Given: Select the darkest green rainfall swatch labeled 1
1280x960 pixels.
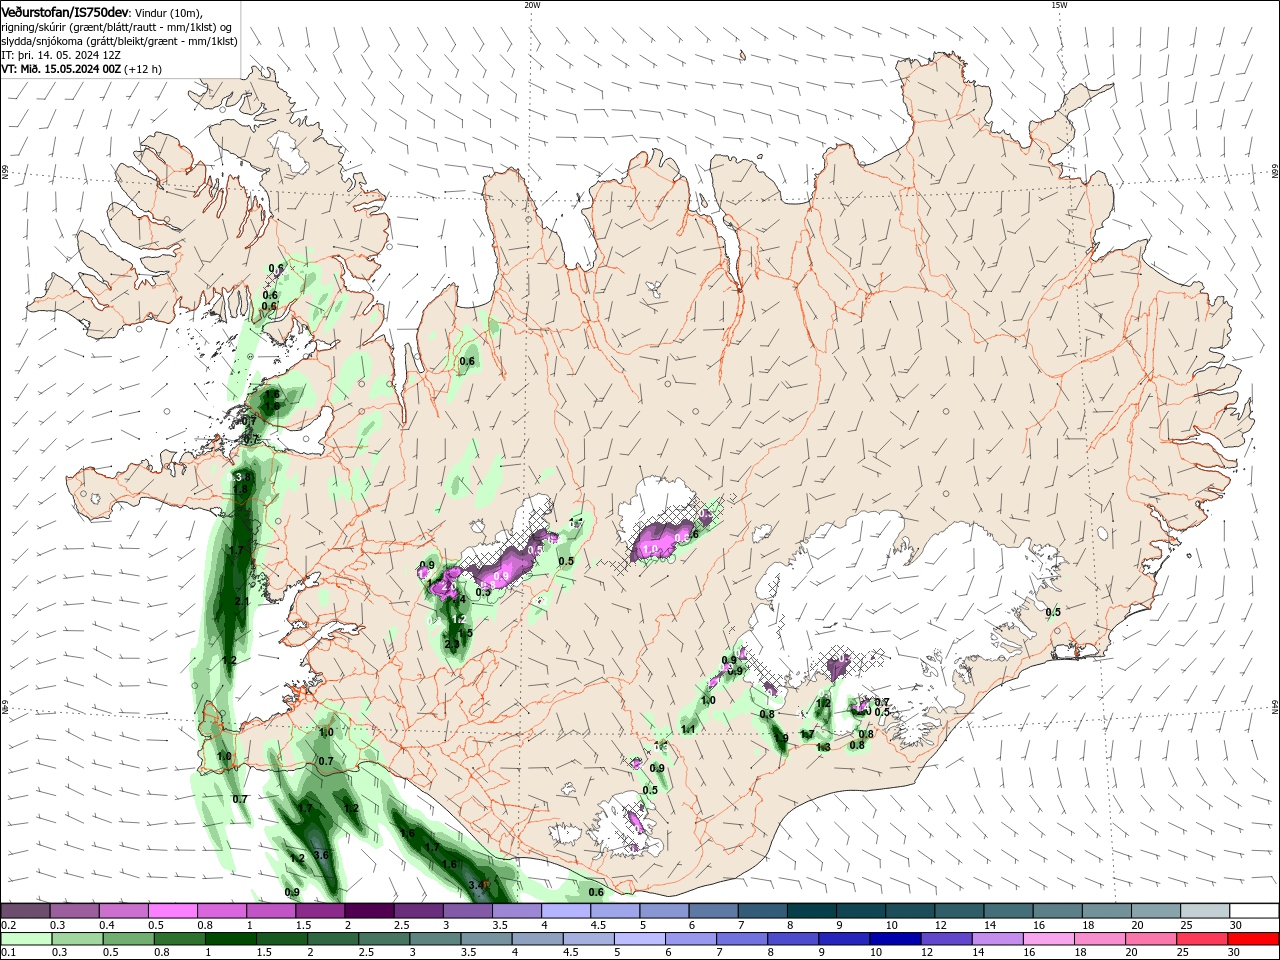Looking at the screenshot, I should [x=231, y=939].
